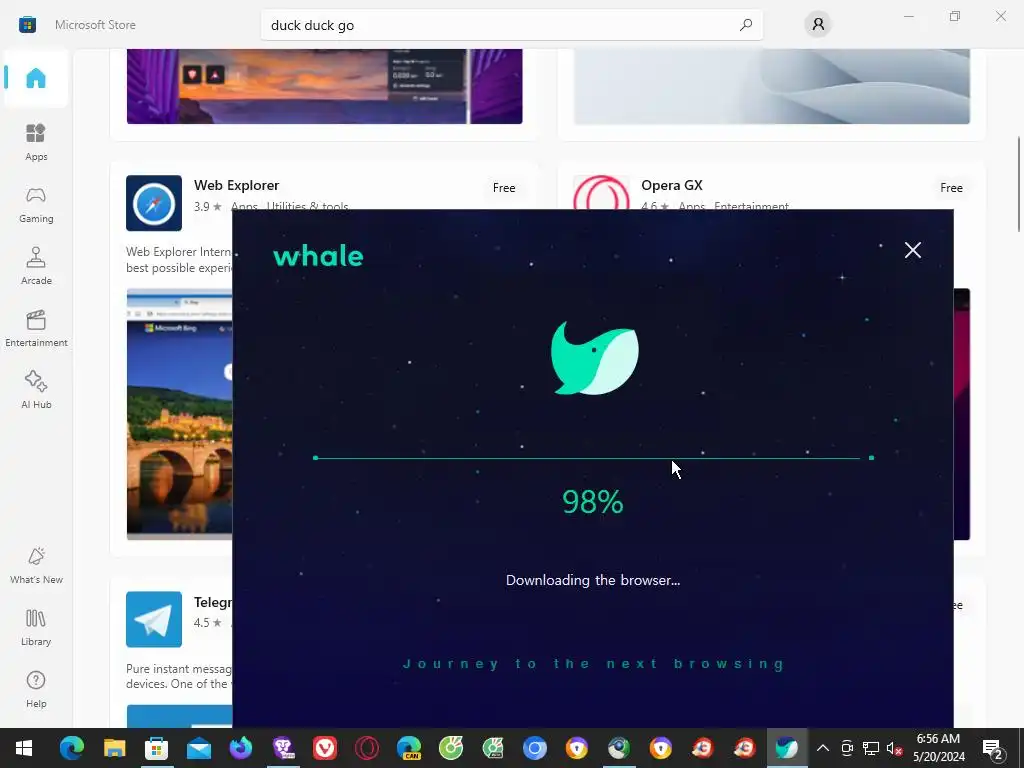
Task: Open the notification center
Action: [993, 749]
